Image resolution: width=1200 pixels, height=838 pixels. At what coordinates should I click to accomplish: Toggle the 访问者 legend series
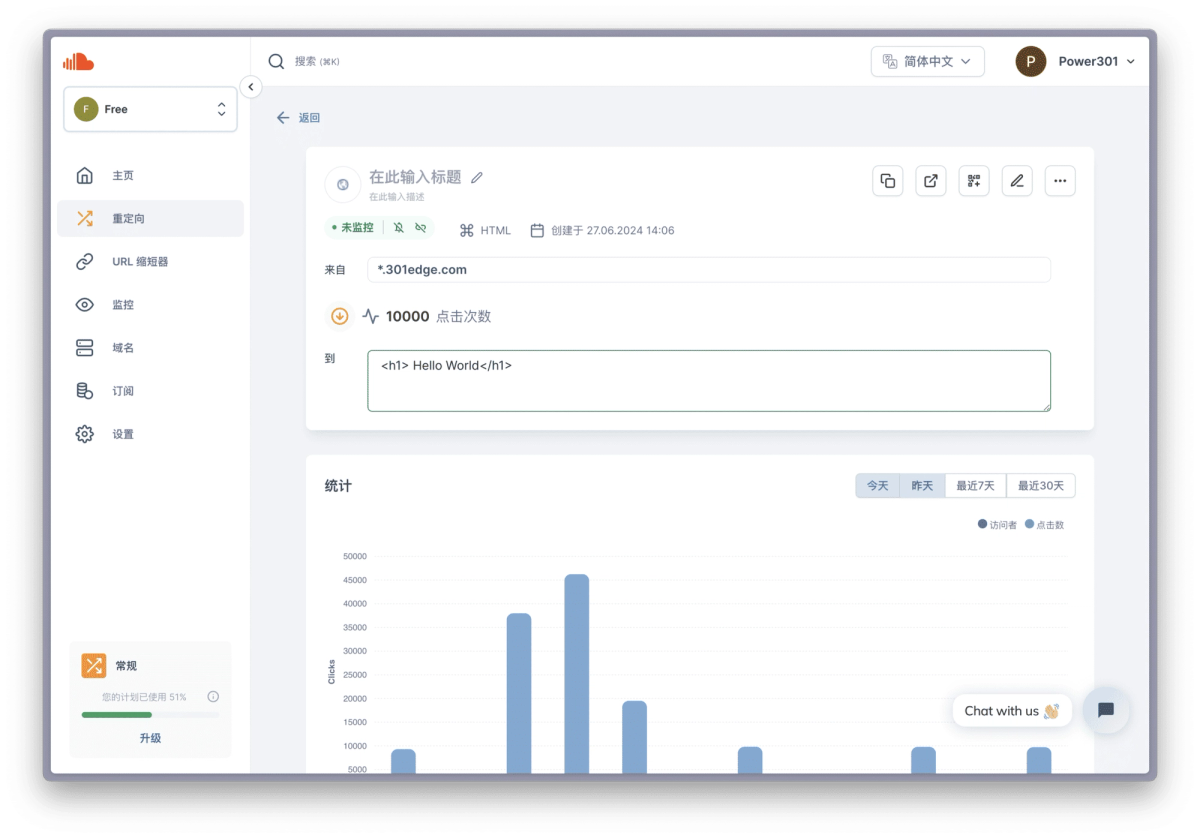(997, 524)
